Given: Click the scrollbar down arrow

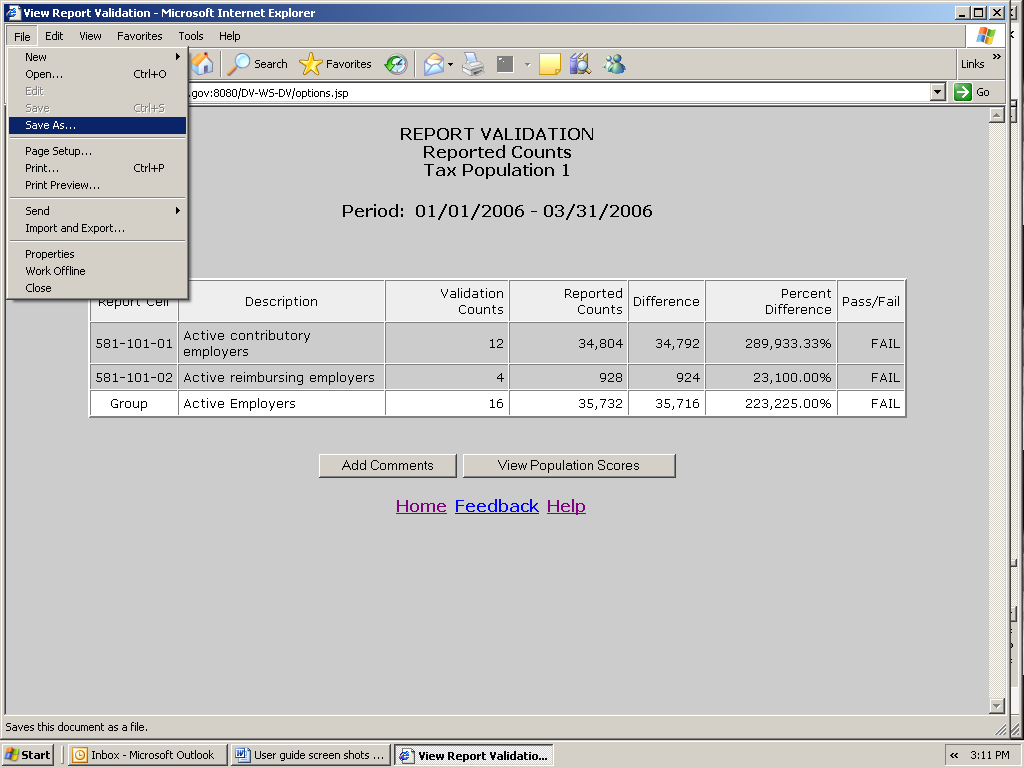Looking at the screenshot, I should pos(997,705).
